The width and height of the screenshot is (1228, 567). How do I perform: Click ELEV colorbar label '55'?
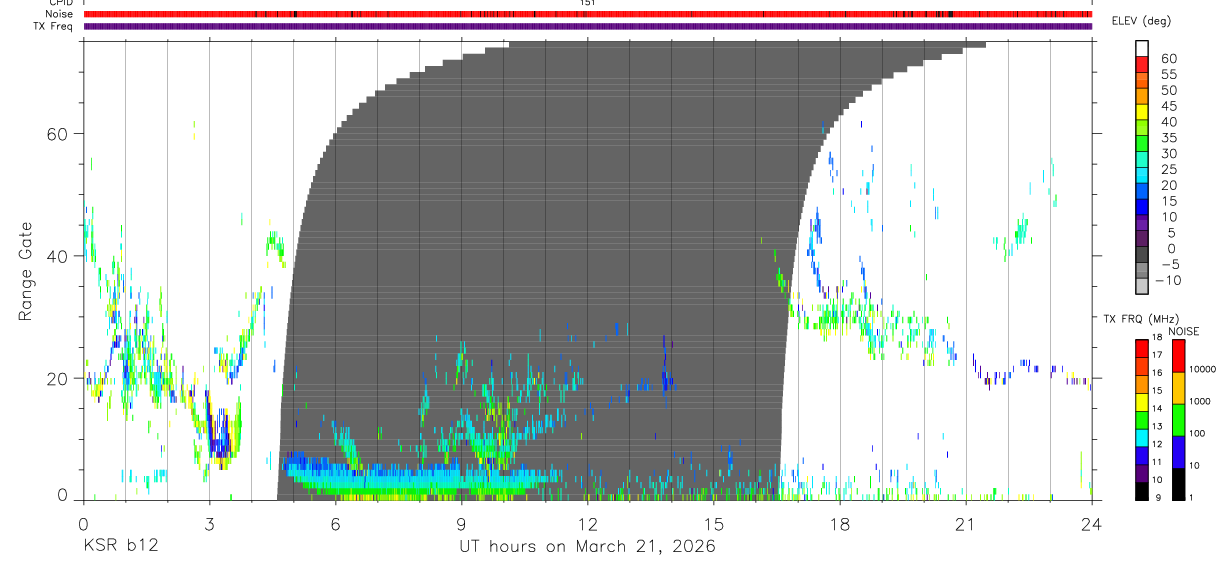coord(1167,75)
